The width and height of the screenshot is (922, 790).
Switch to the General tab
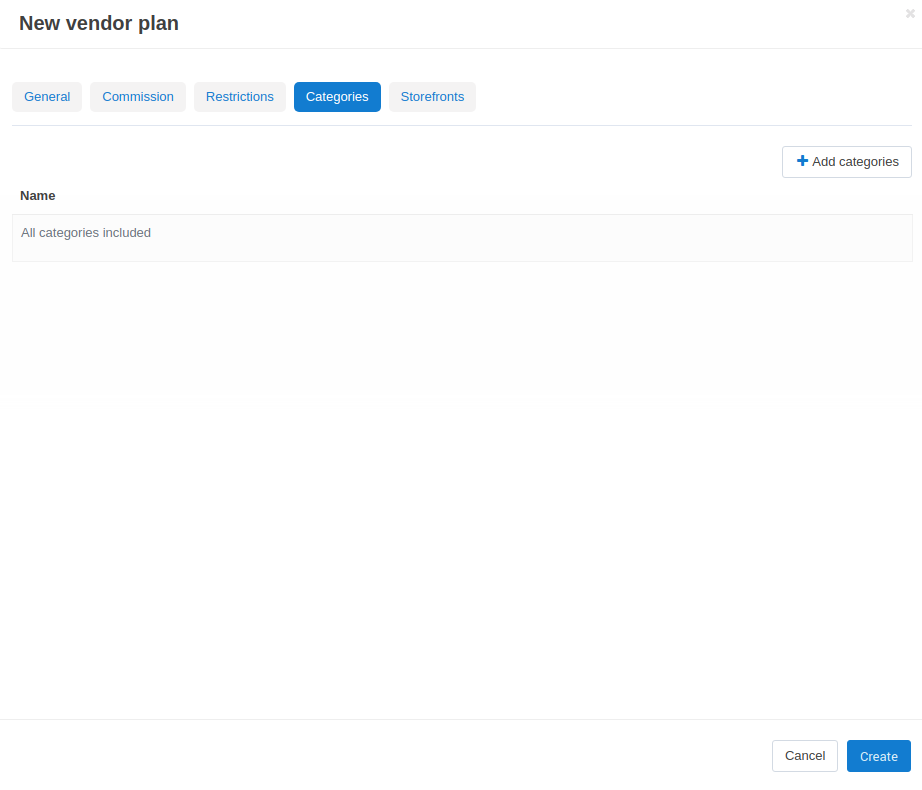47,97
